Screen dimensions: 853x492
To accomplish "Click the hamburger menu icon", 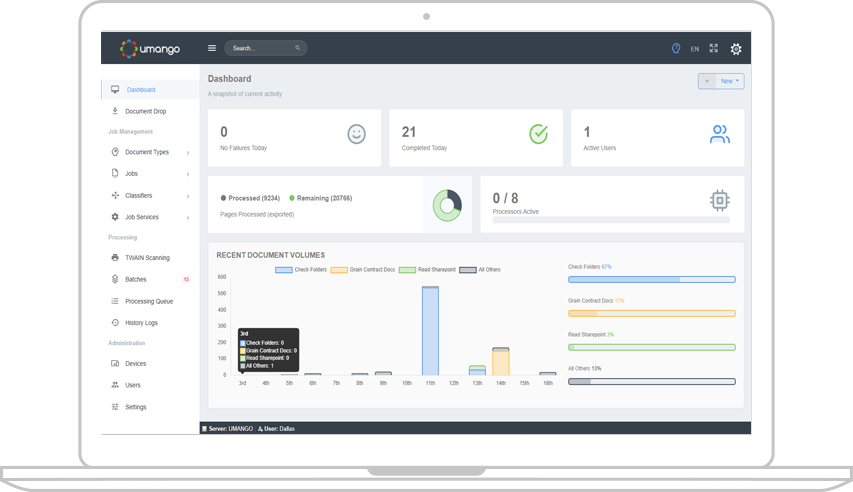I will point(211,48).
